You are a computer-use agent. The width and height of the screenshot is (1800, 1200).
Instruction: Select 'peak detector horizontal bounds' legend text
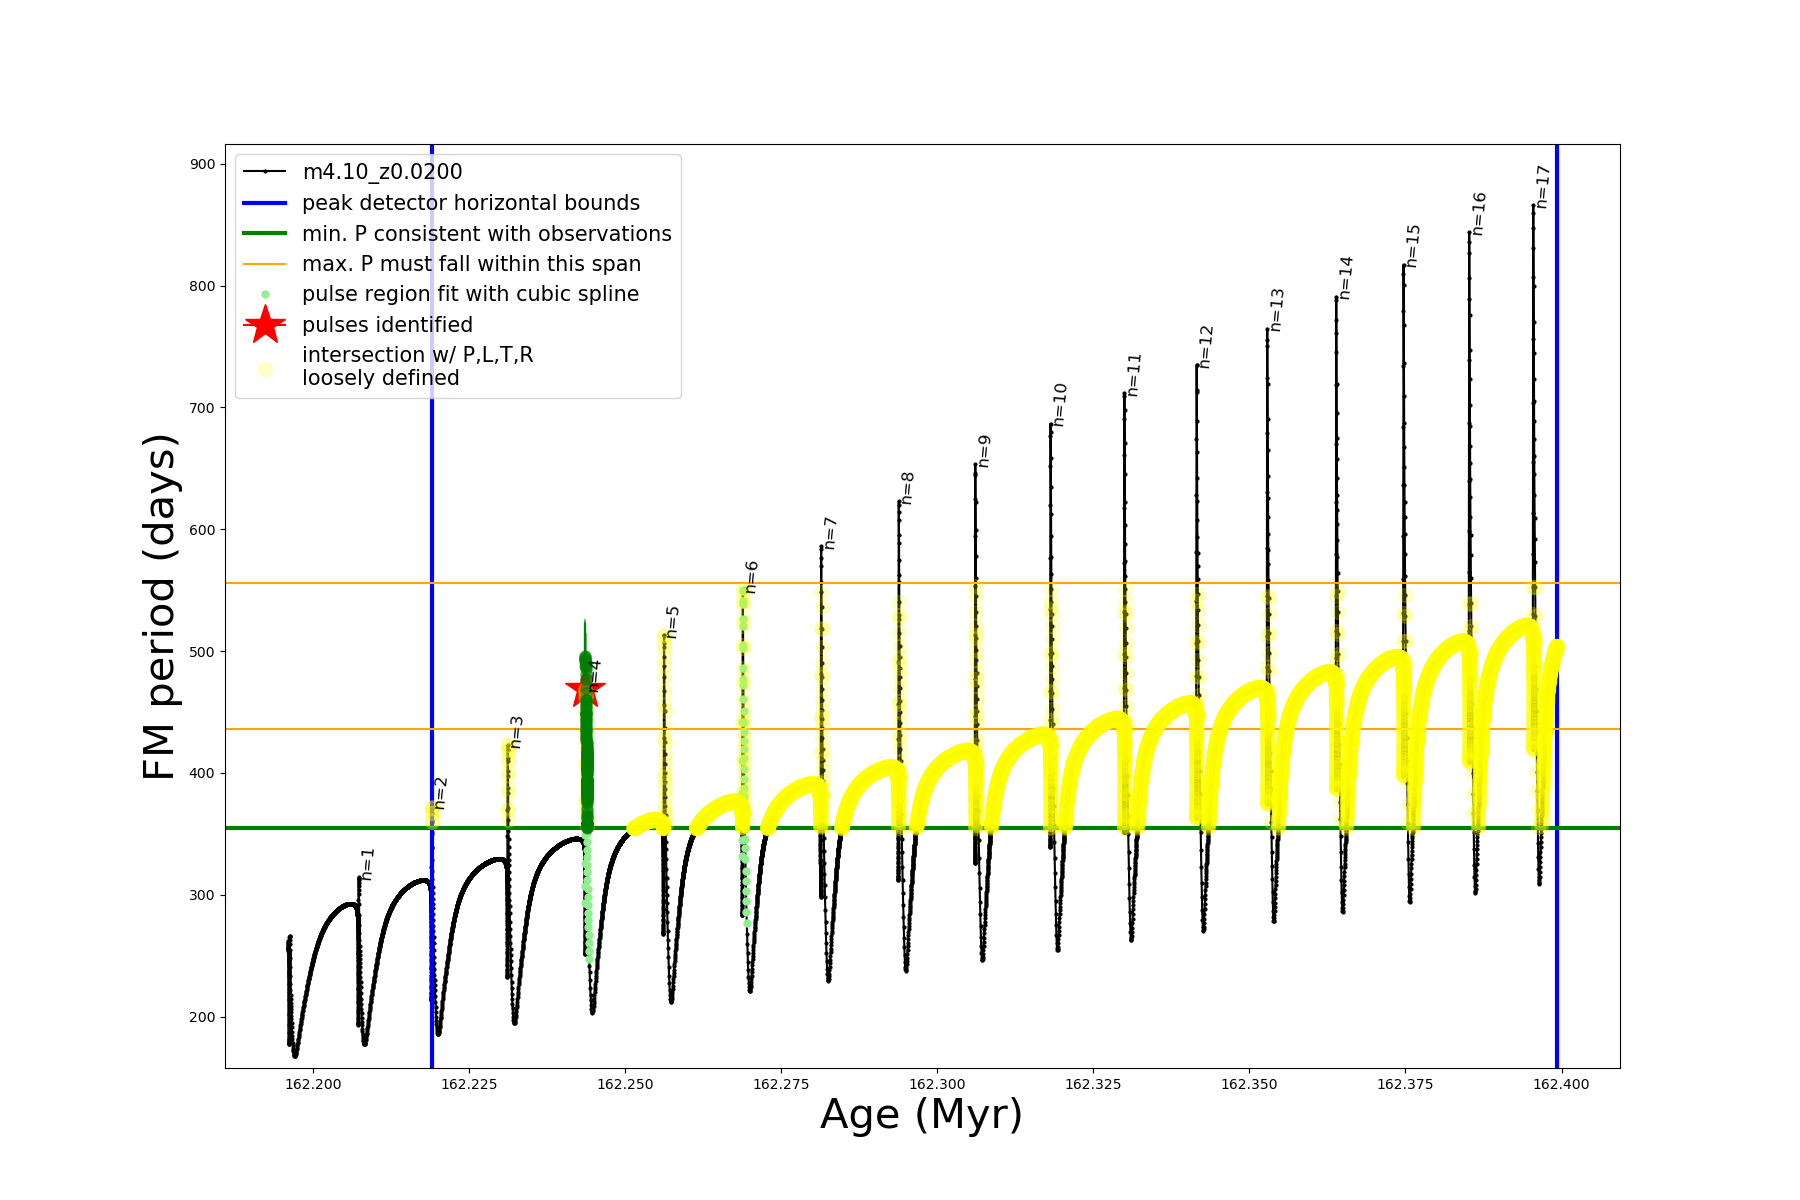470,203
